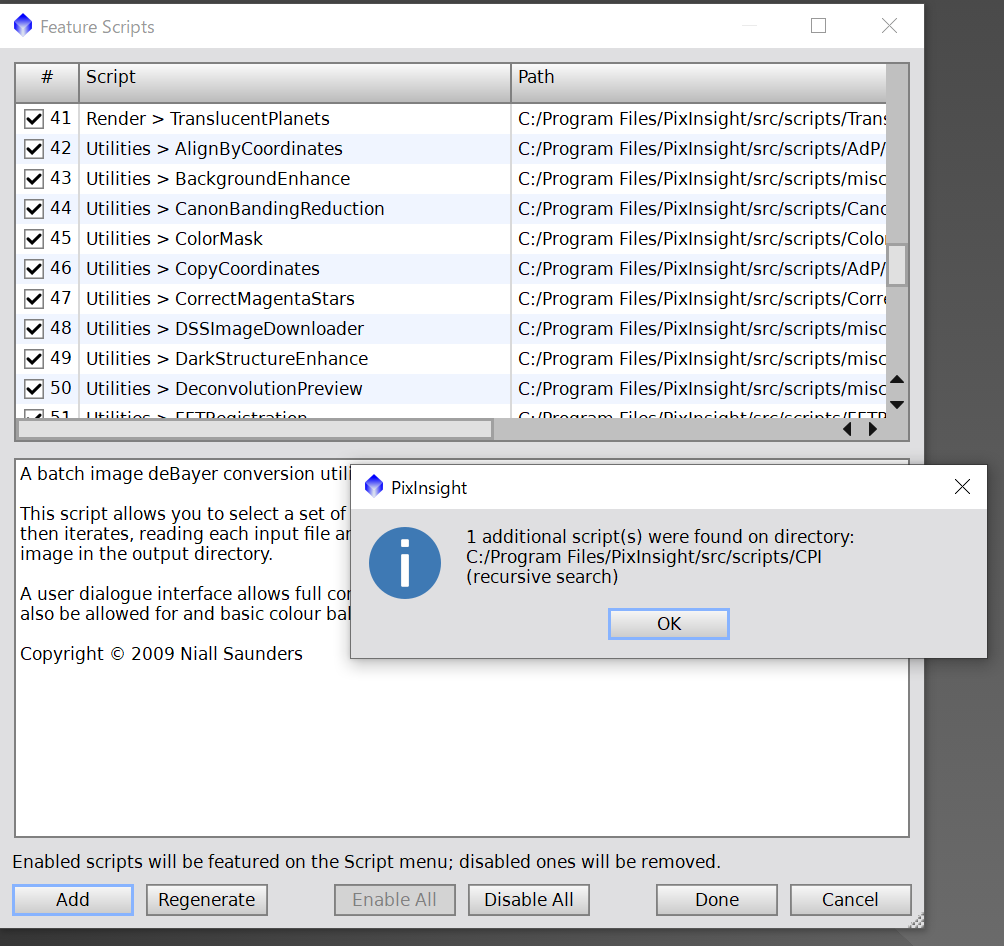This screenshot has width=1004, height=946.
Task: Uncheck script 49 DarkStructureEnhance checkbox
Action: pyautogui.click(x=33, y=359)
